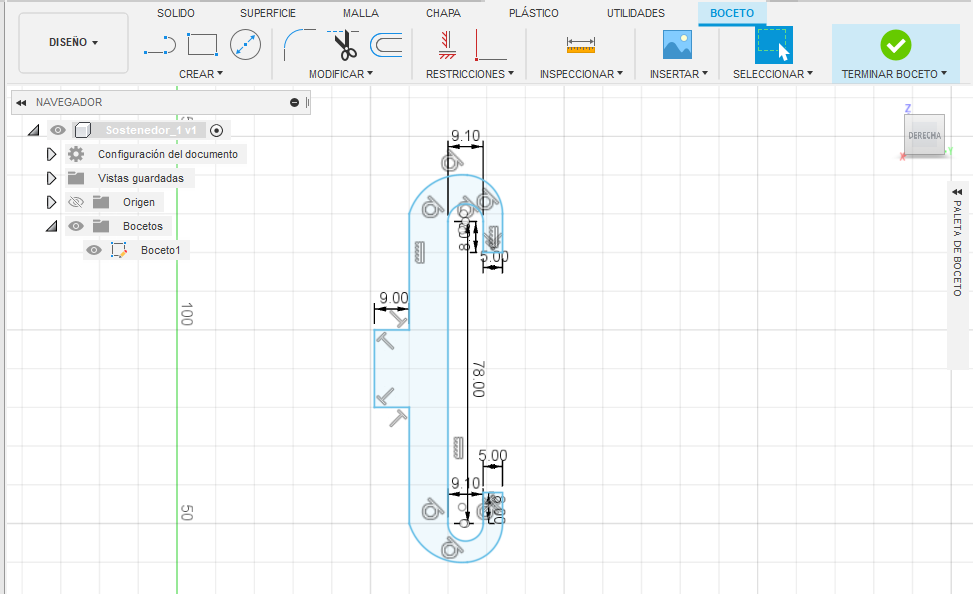The image size is (973, 594).
Task: Select the Circle tool
Action: pos(245,45)
